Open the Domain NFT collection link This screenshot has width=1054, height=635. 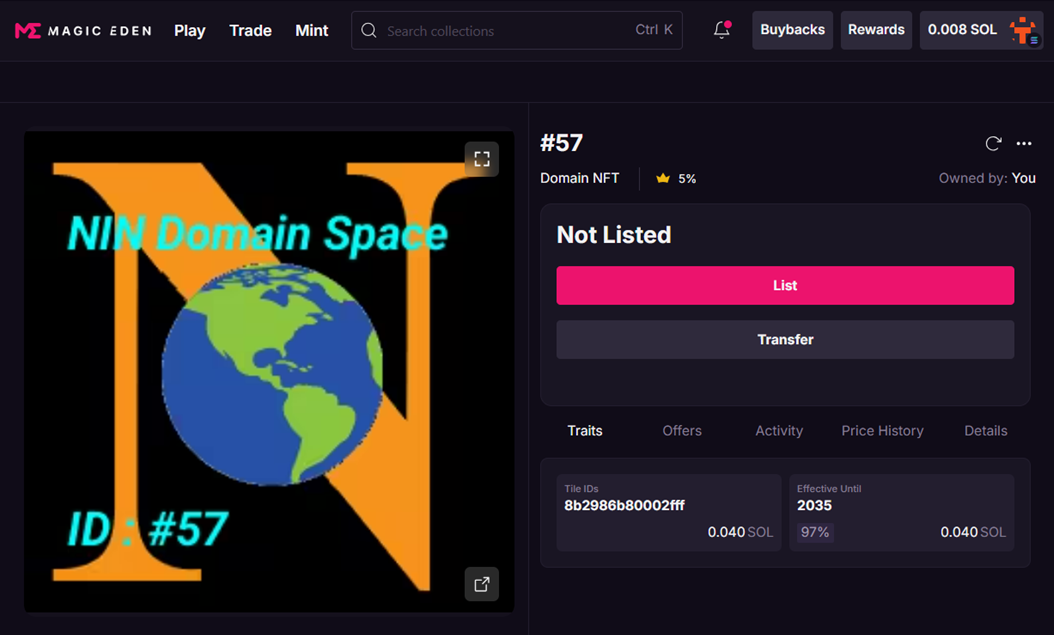(x=579, y=178)
